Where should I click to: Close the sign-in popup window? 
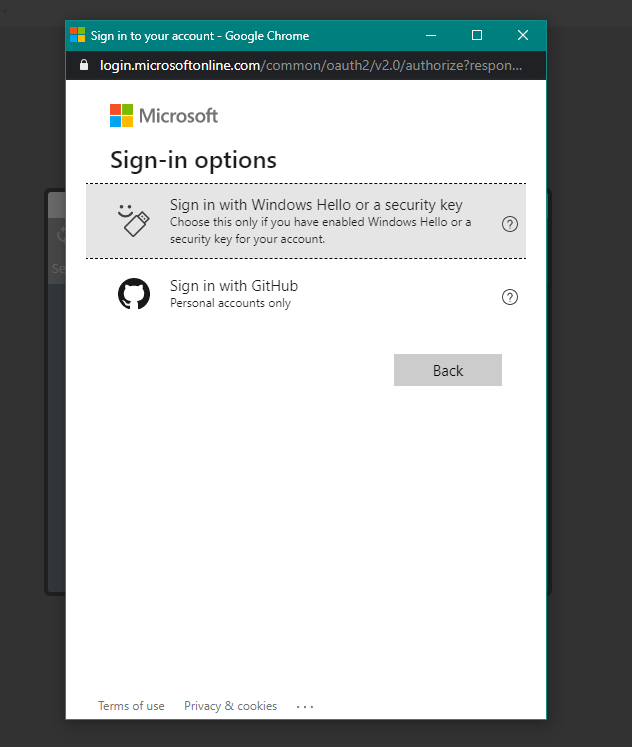pyautogui.click(x=523, y=35)
